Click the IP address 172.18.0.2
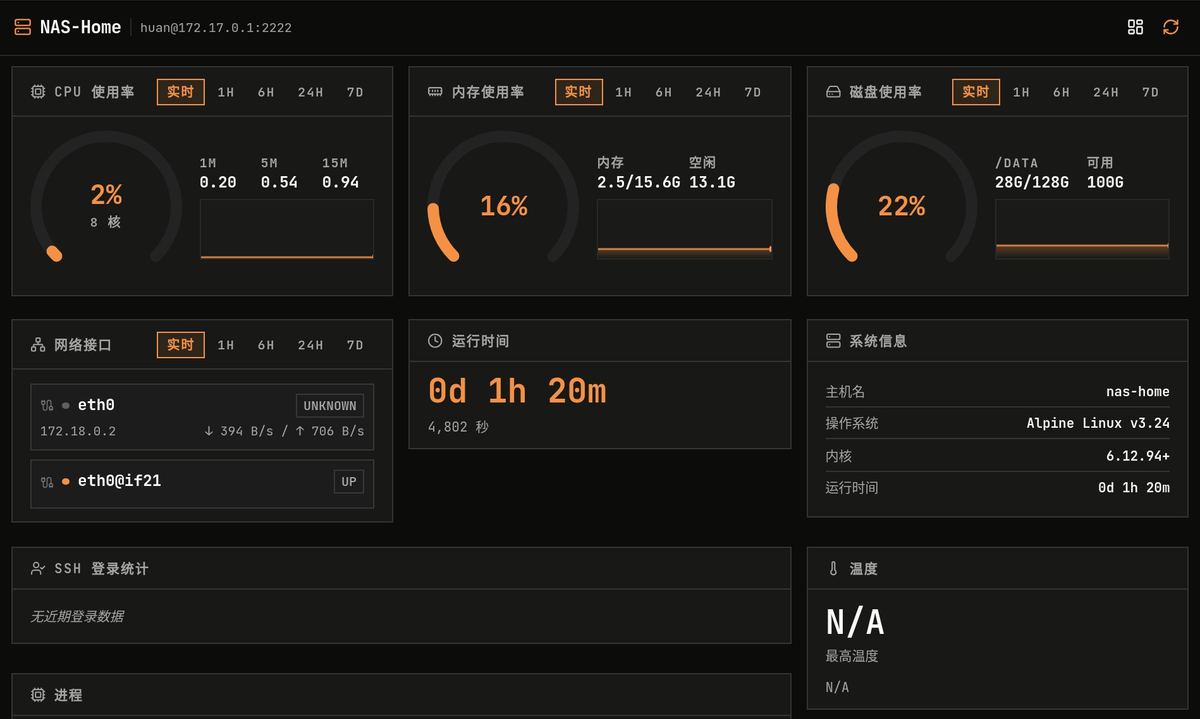1200x719 pixels. [x=78, y=431]
